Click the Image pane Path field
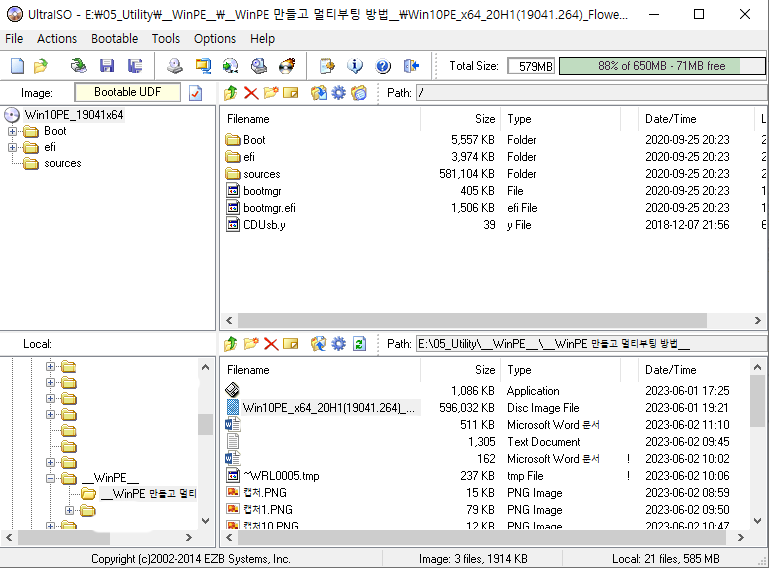Viewport: 769px width, 568px height. pyautogui.click(x=591, y=93)
